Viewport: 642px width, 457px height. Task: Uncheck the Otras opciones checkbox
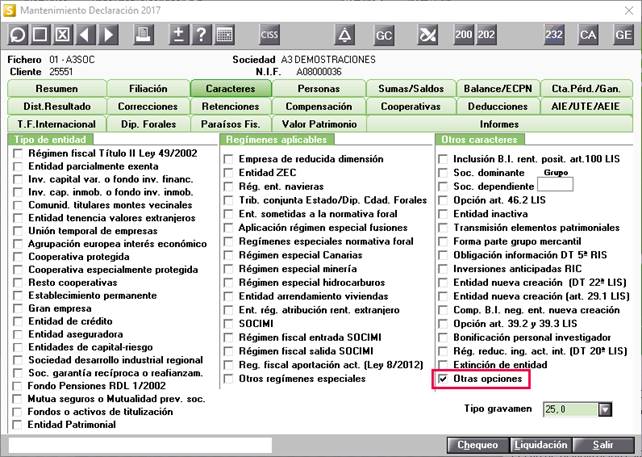tap(443, 379)
